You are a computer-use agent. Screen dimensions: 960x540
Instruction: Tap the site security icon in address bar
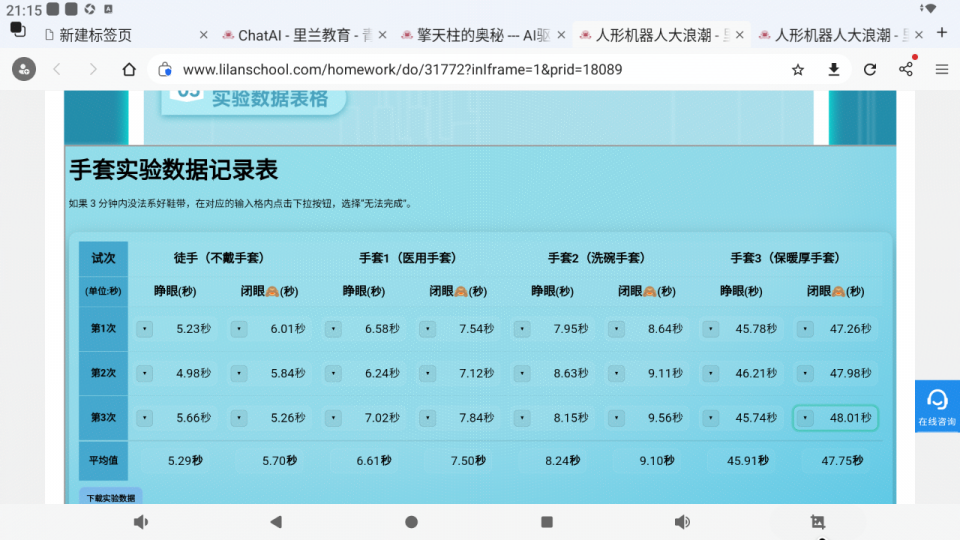click(165, 70)
